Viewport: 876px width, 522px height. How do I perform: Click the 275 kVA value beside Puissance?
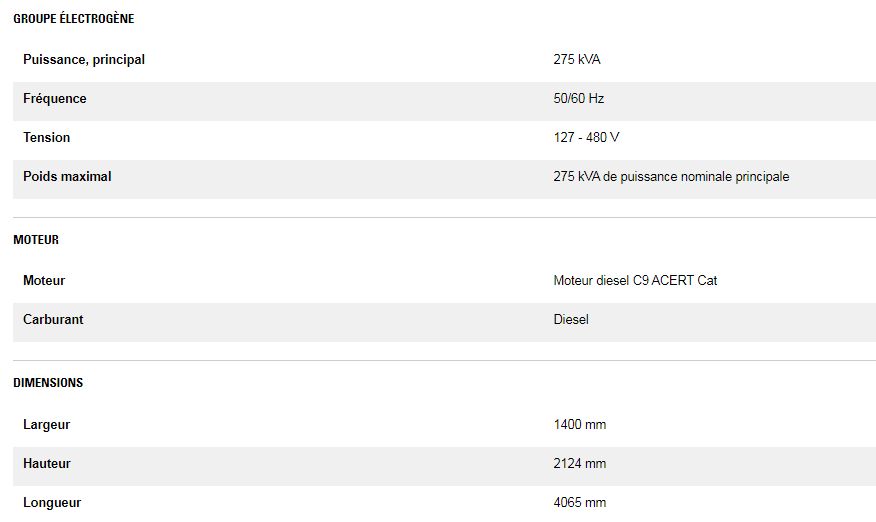click(577, 60)
